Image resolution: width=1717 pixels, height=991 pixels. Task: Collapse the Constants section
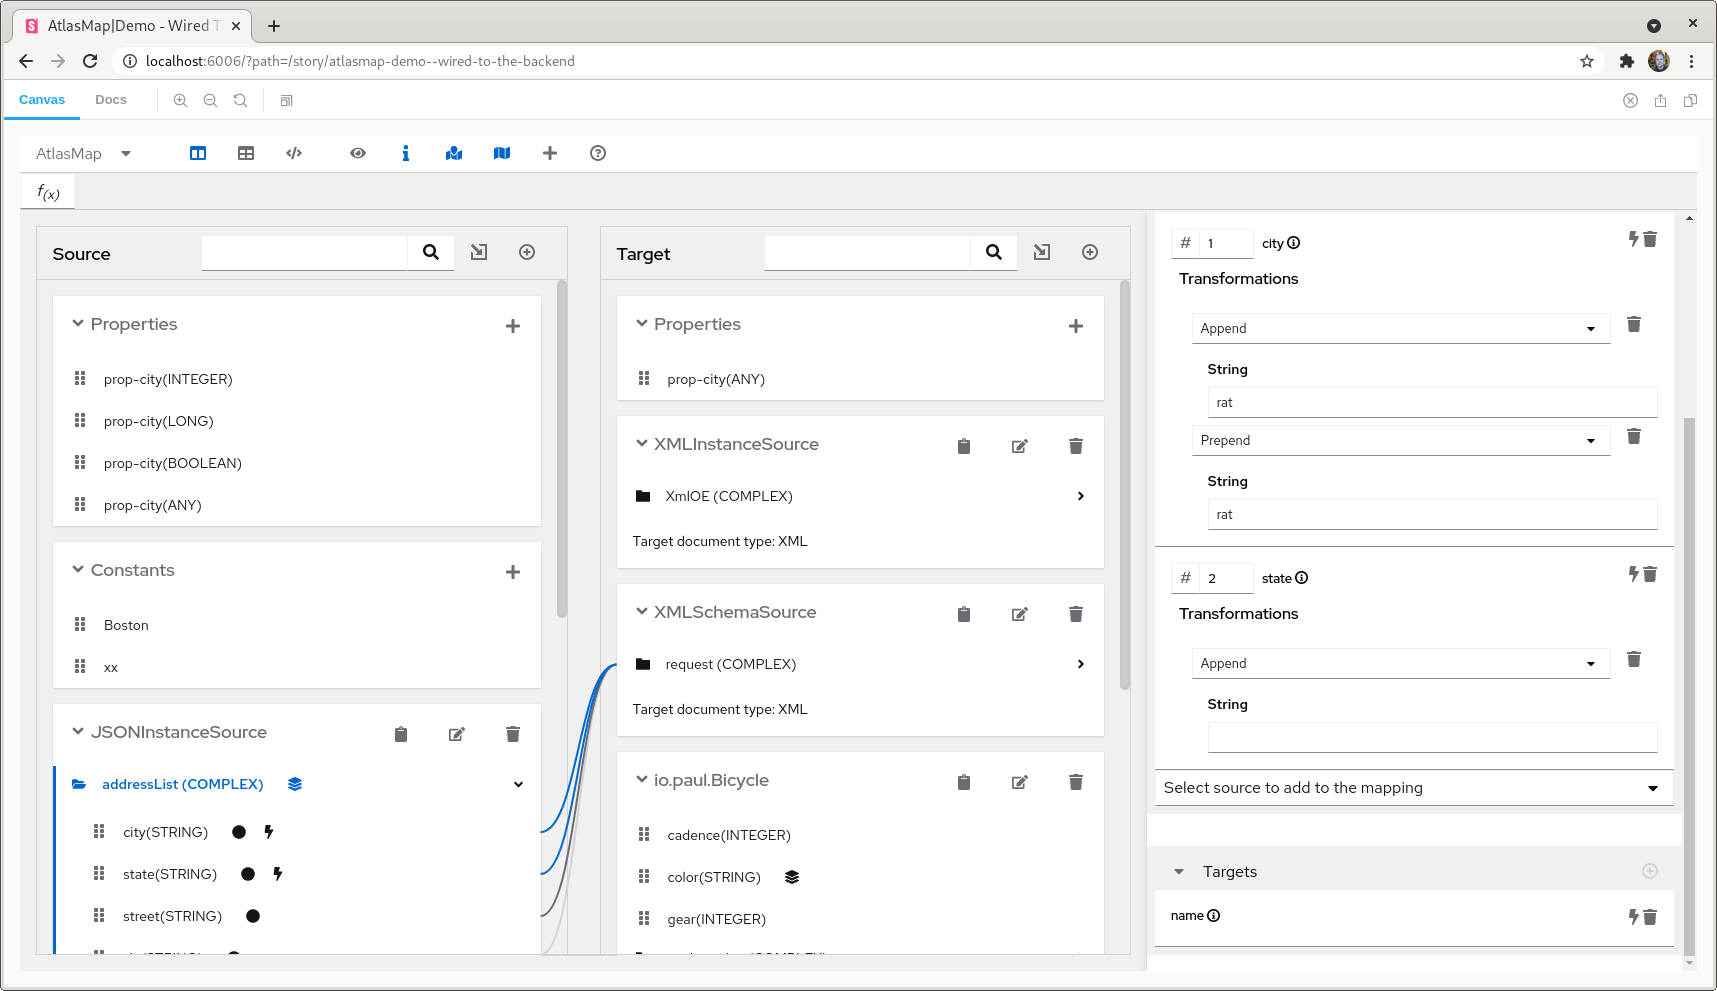point(78,569)
